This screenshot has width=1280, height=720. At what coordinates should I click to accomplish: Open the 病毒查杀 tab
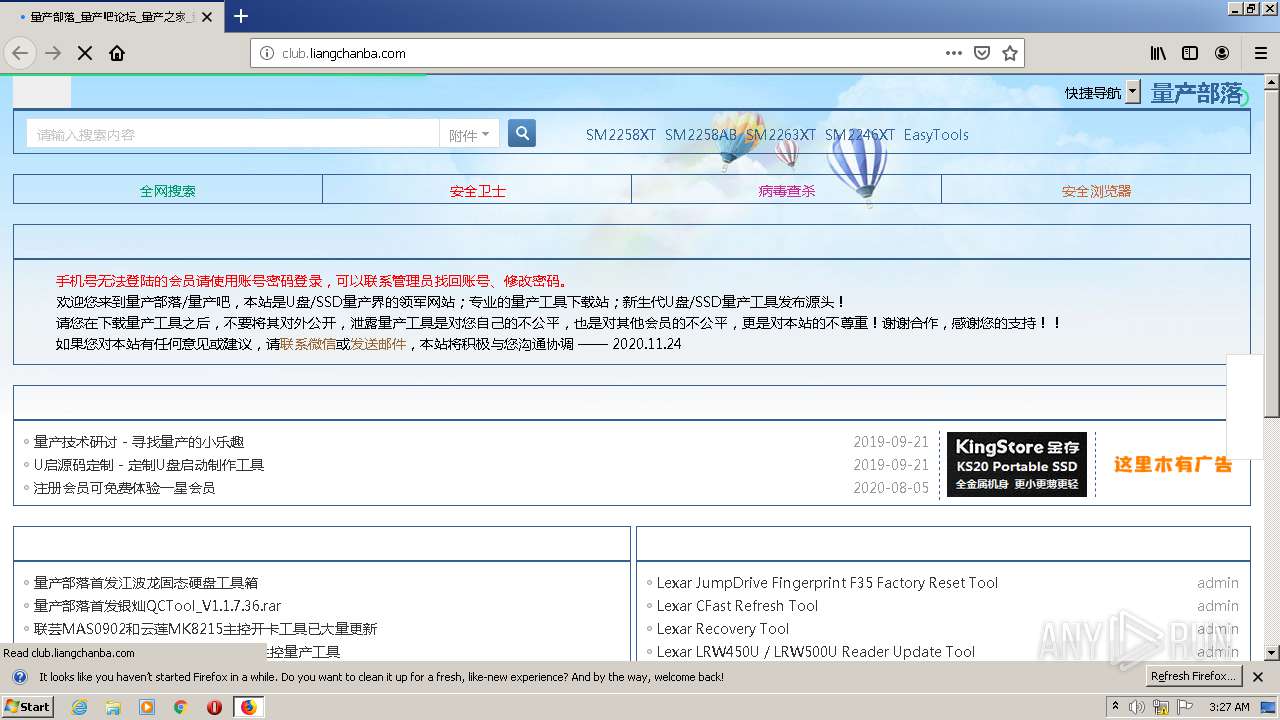(787, 190)
